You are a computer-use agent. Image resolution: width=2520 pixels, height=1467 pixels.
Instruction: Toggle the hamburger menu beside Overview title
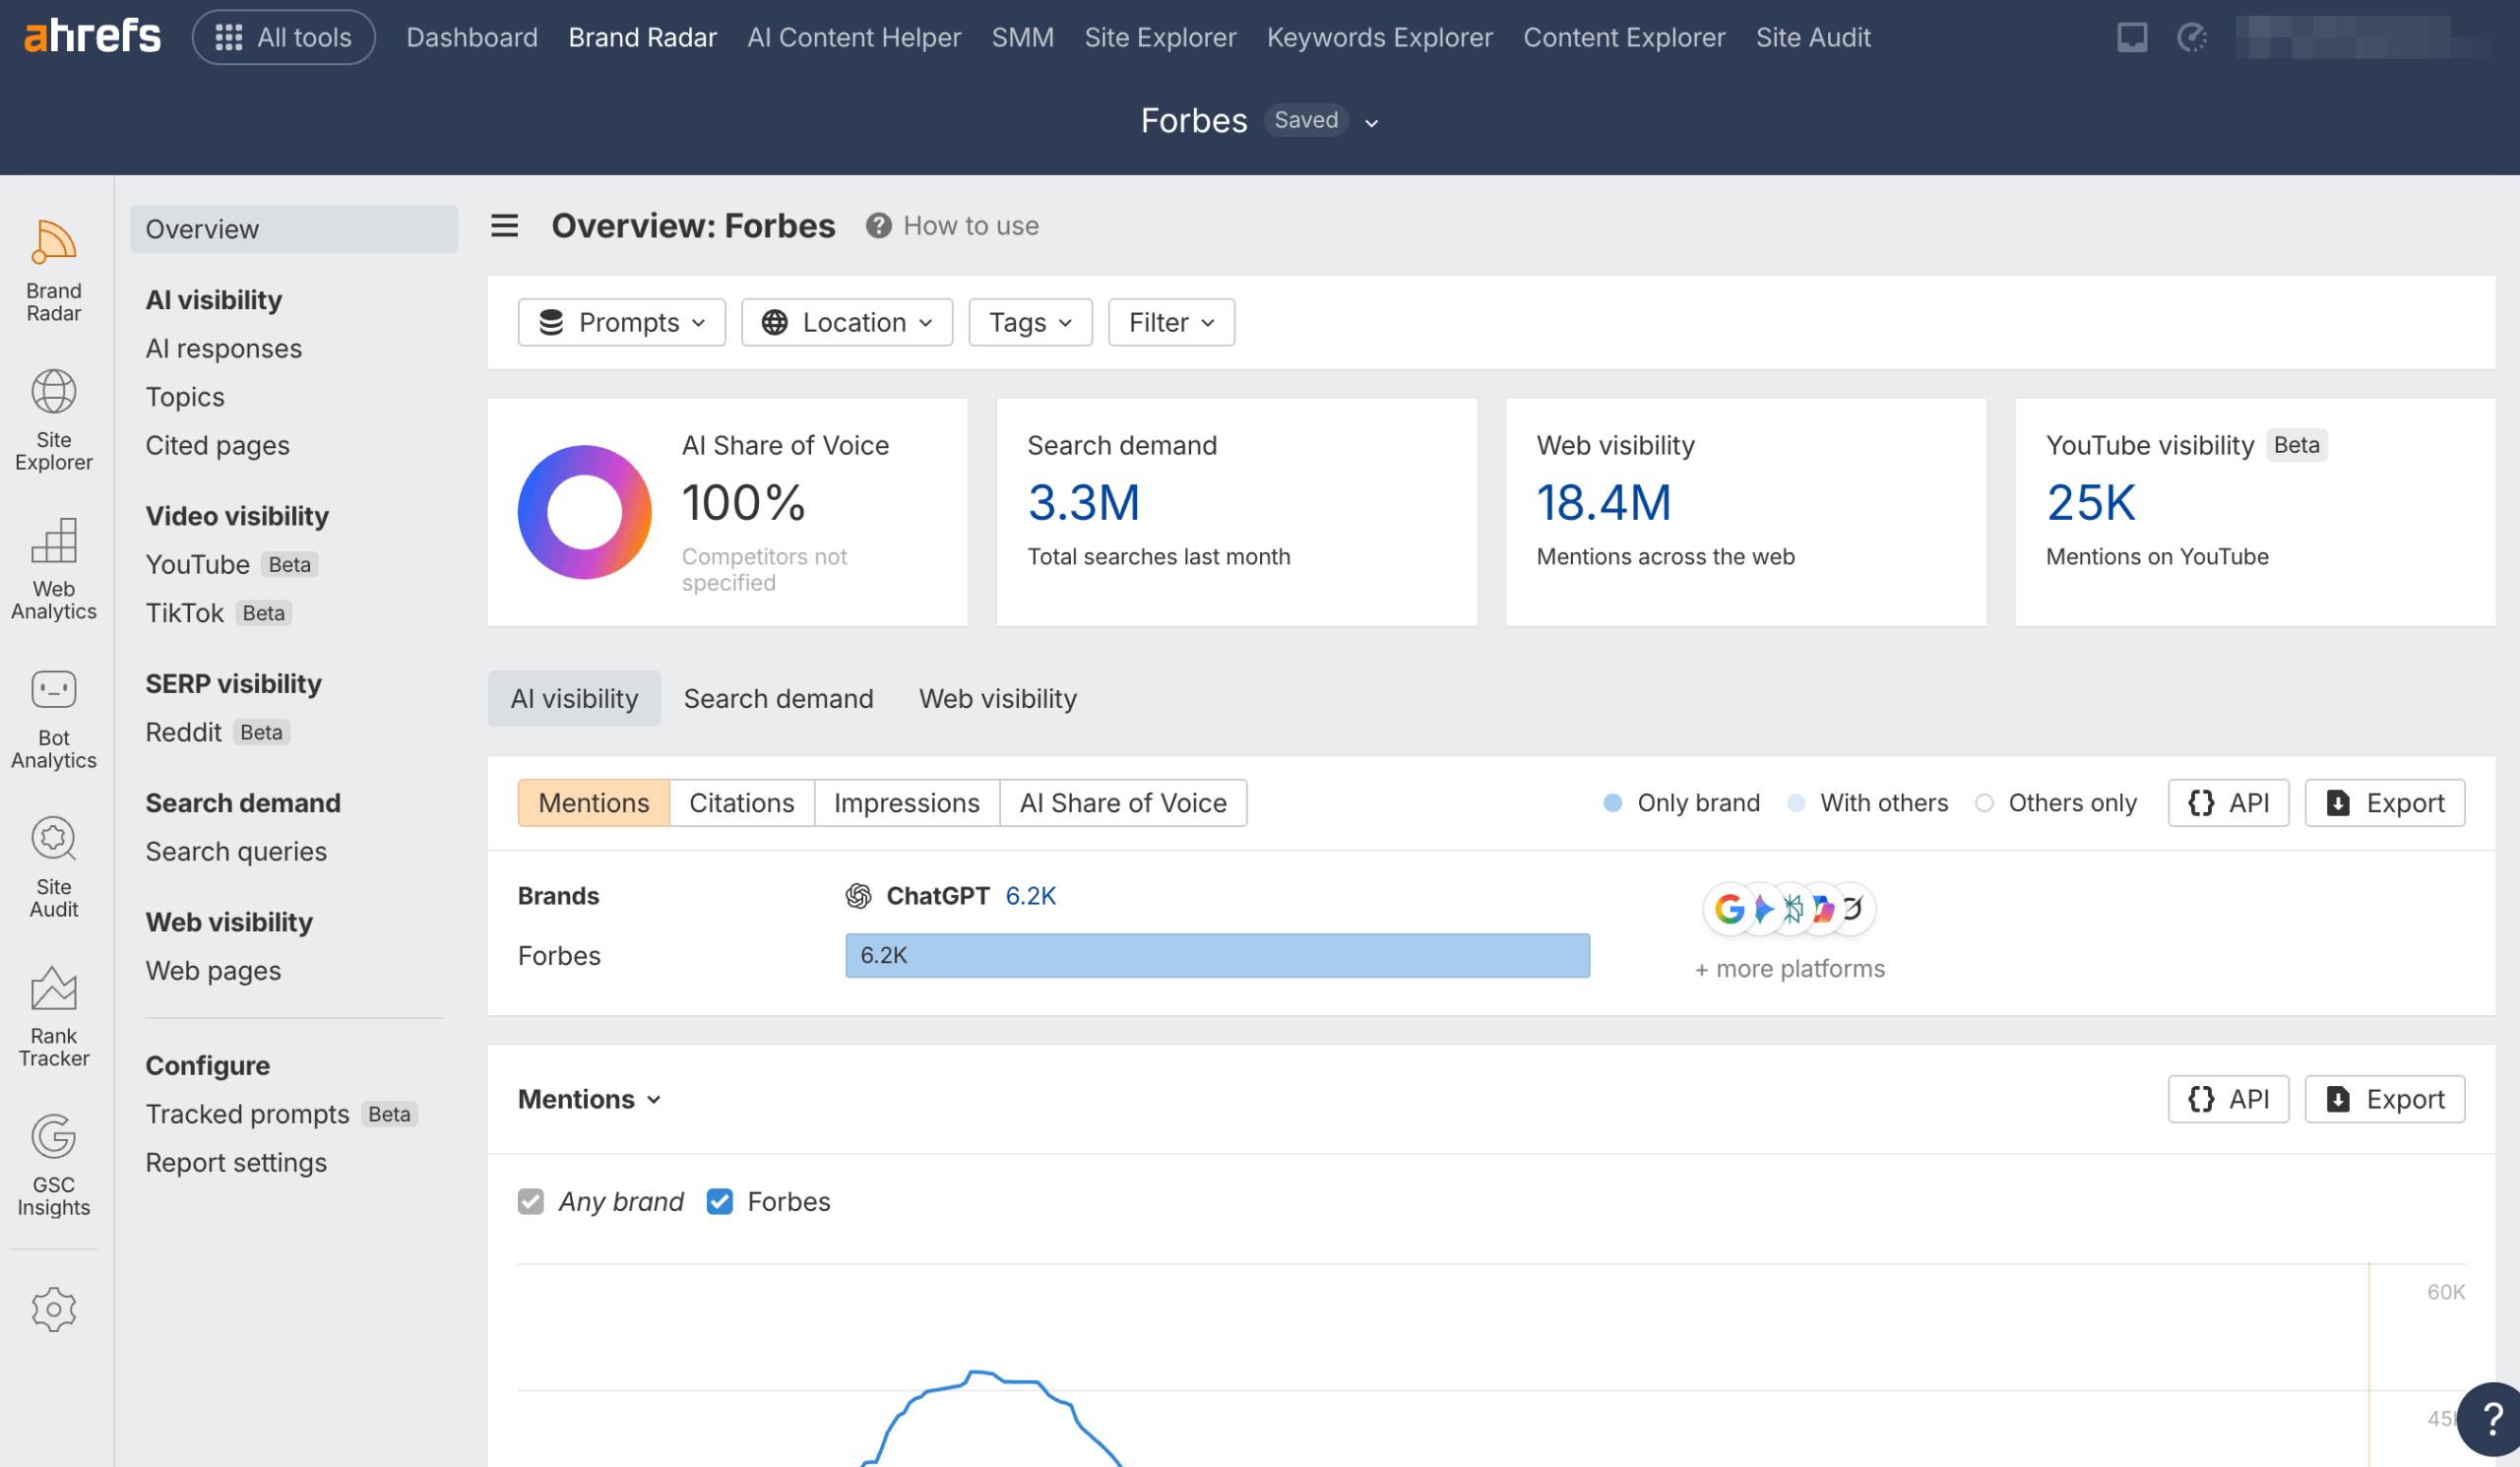click(505, 226)
